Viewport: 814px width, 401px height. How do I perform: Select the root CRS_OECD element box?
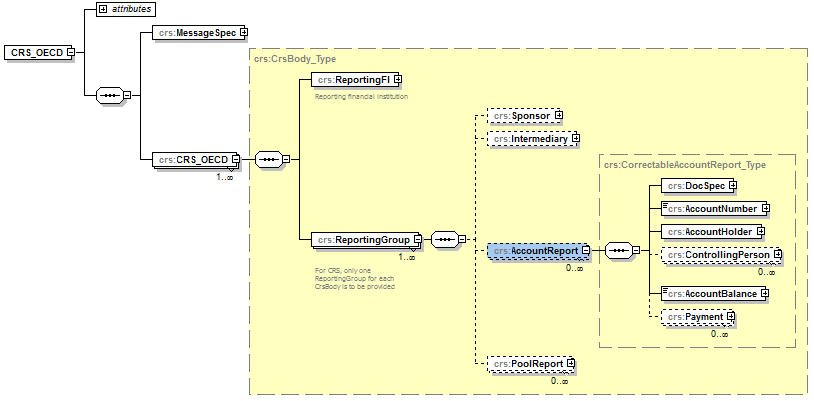coord(38,52)
